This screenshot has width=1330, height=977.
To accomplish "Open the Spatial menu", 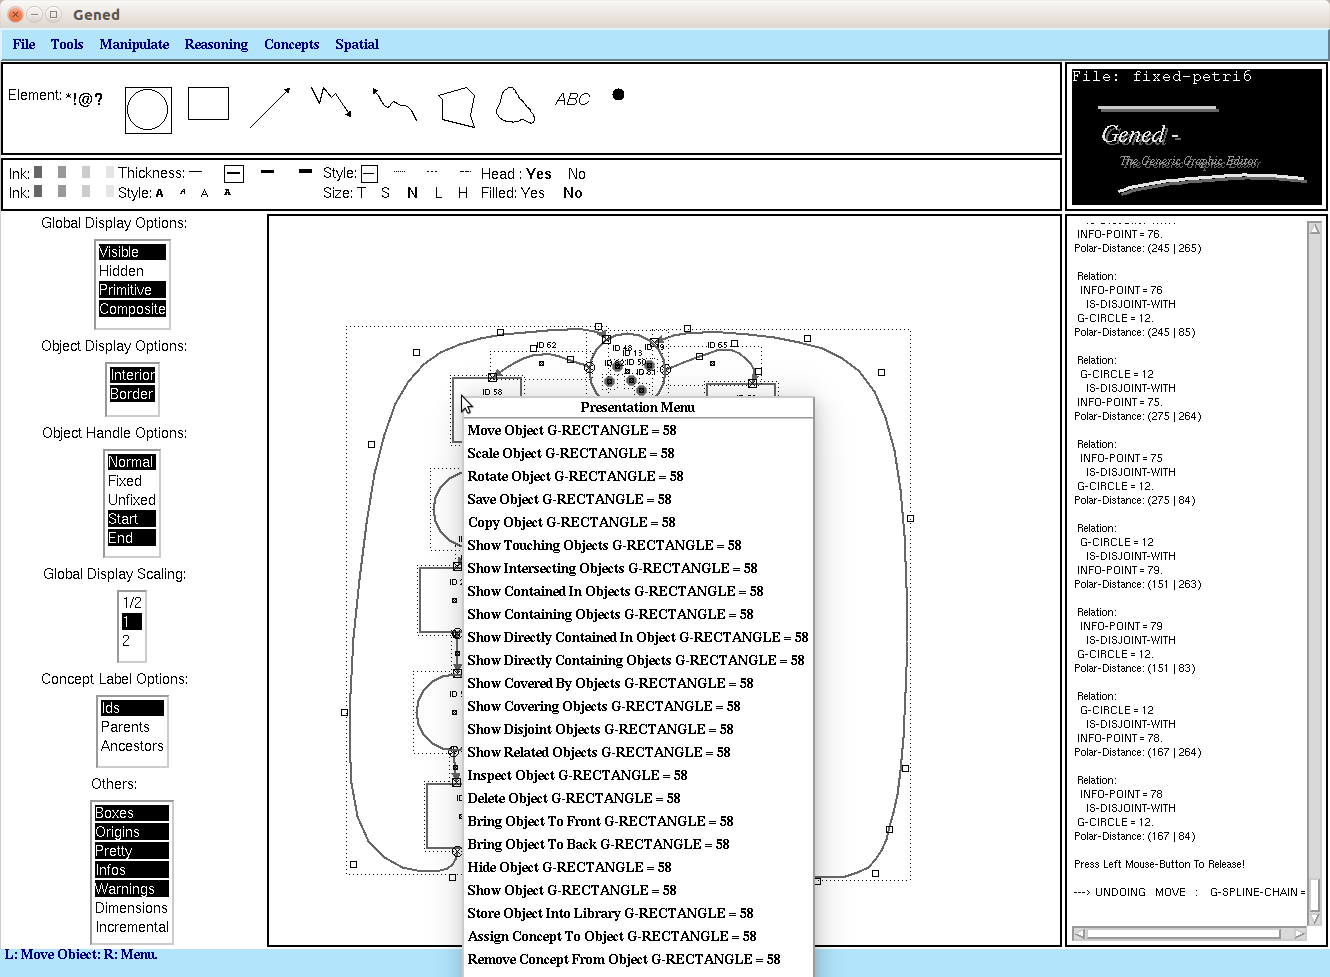I will point(357,44).
